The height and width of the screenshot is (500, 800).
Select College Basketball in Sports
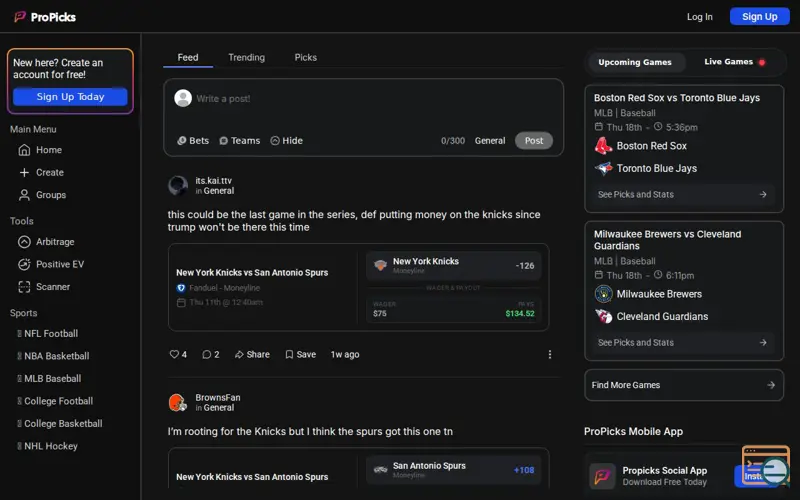point(60,423)
